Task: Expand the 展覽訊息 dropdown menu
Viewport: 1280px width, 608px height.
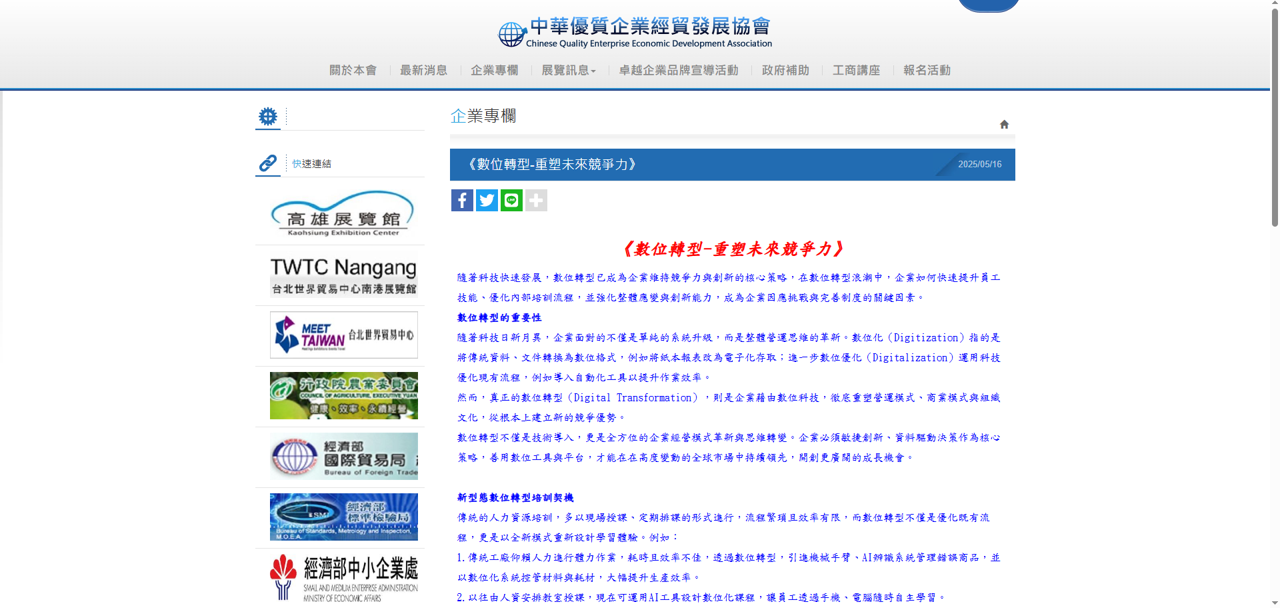Action: pyautogui.click(x=568, y=70)
